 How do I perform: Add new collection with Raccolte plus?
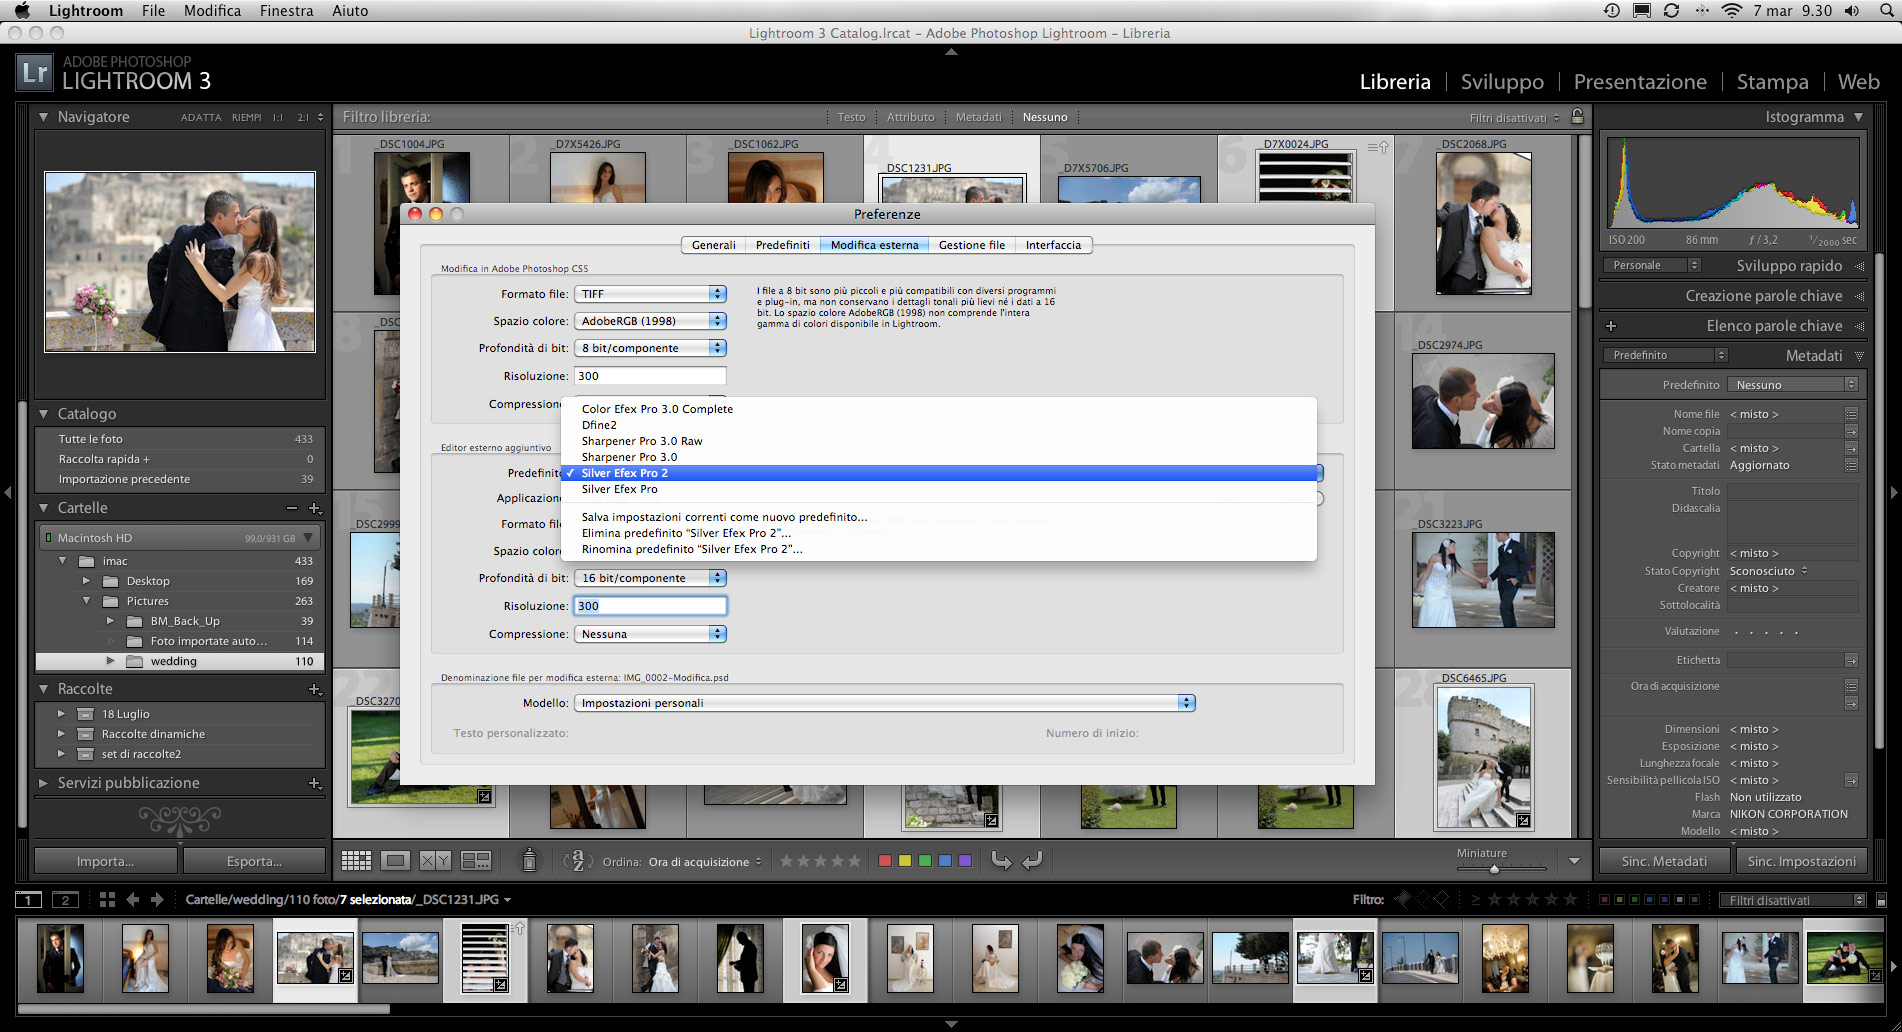click(315, 689)
